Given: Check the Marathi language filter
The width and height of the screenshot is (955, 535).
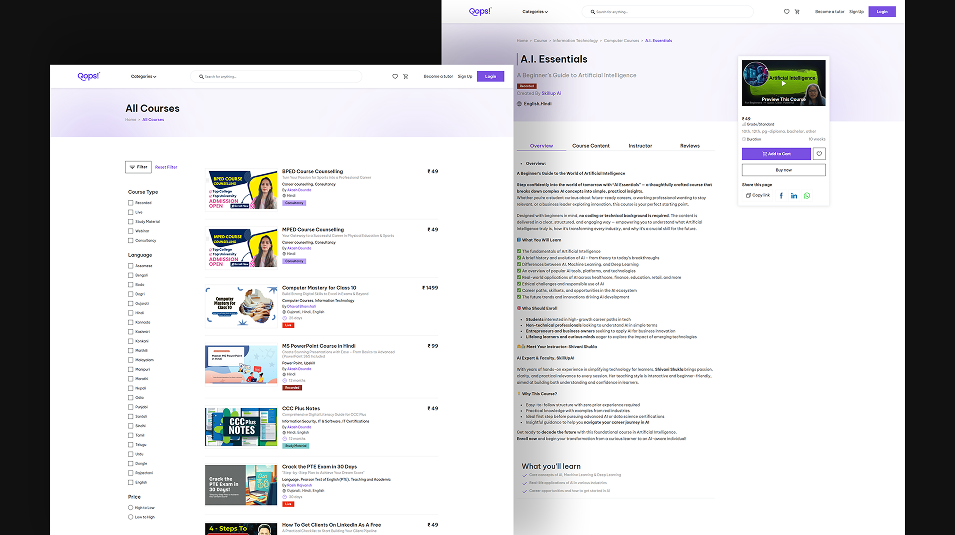Looking at the screenshot, I should tap(130, 350).
